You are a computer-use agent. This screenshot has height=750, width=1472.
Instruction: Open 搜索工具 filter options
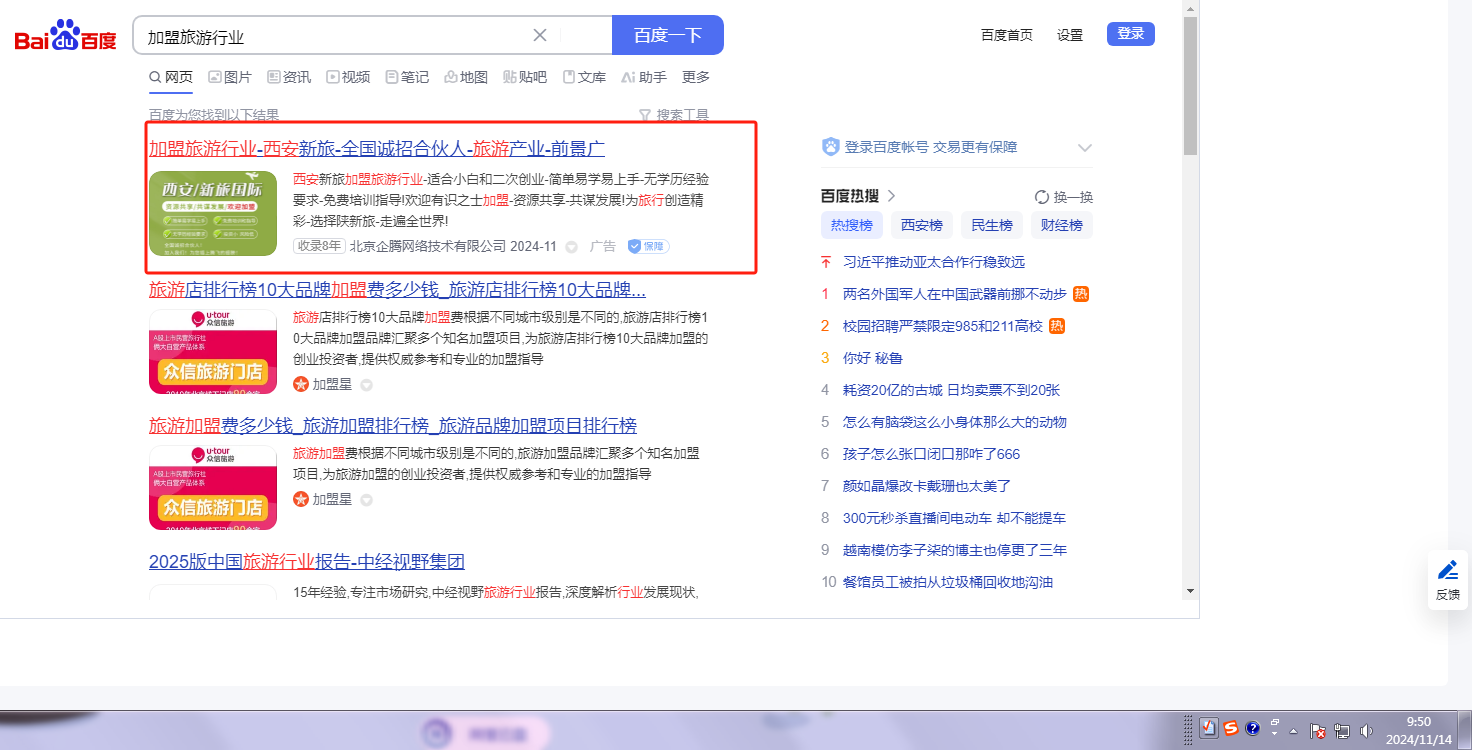pyautogui.click(x=674, y=115)
